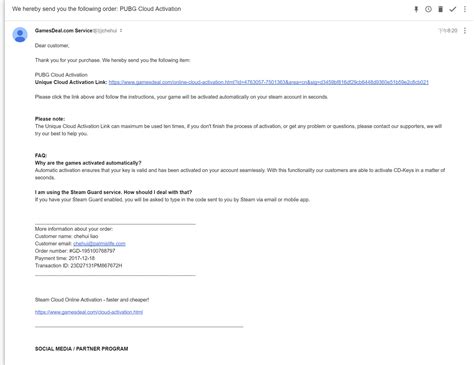Expand recipient details arrow next to sender
The height and width of the screenshot is (365, 474).
[121, 31]
